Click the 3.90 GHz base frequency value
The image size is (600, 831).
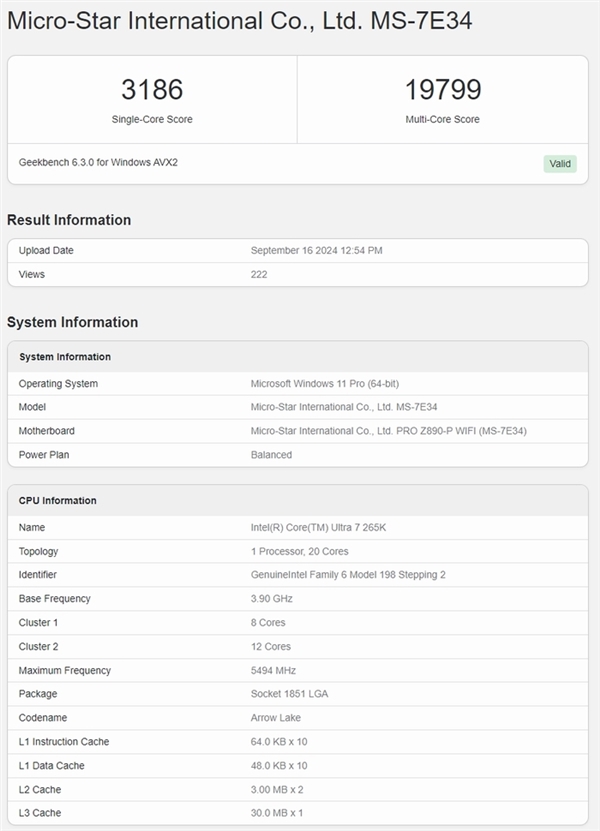coord(271,599)
